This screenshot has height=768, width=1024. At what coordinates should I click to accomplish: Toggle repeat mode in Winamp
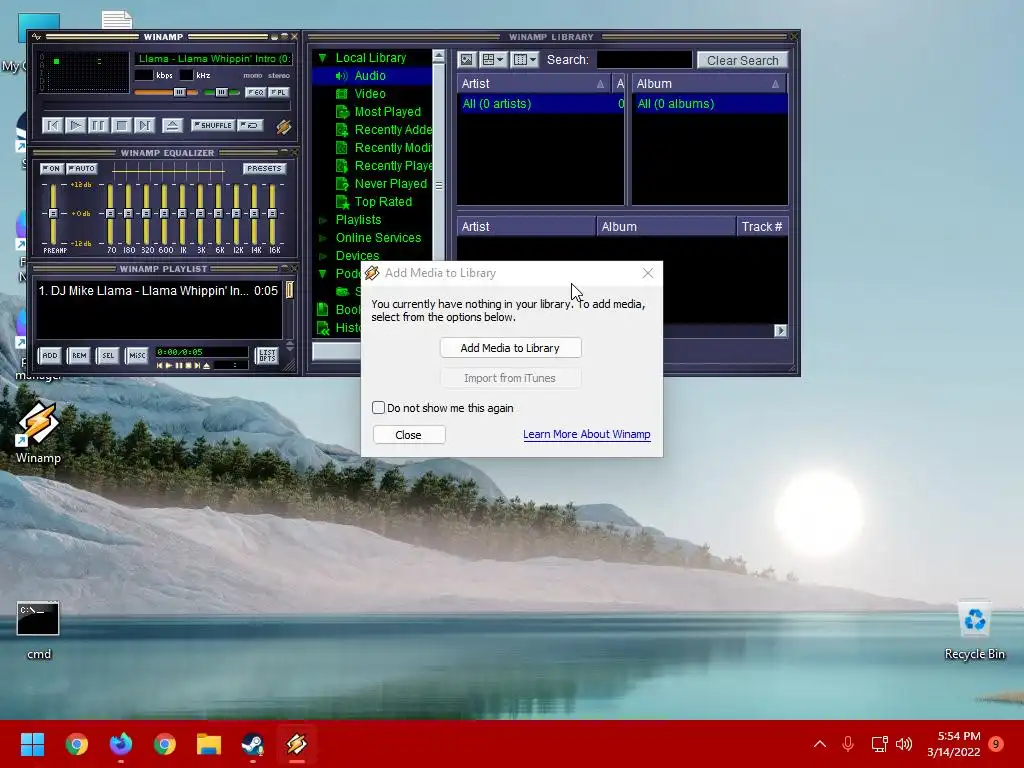[x=250, y=125]
